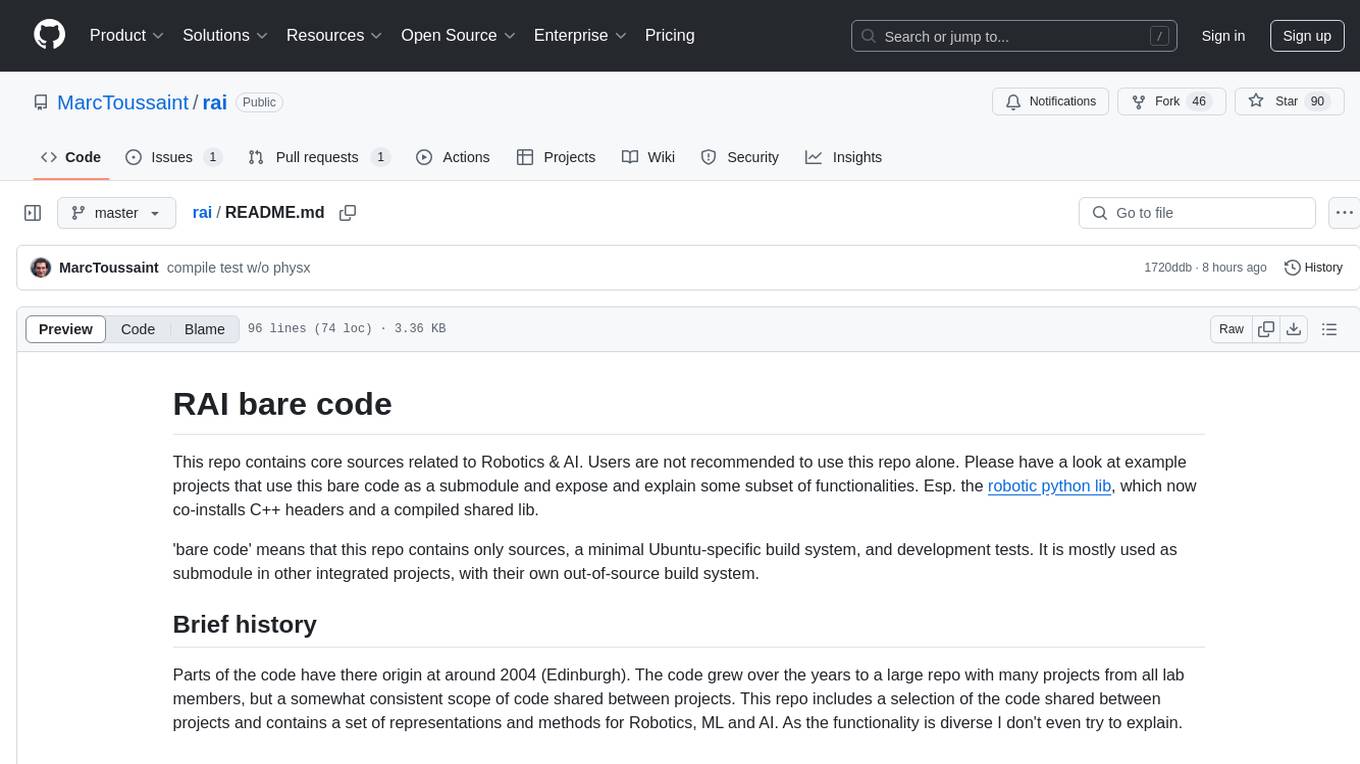
Task: Copy raw file contents
Action: point(1266,329)
